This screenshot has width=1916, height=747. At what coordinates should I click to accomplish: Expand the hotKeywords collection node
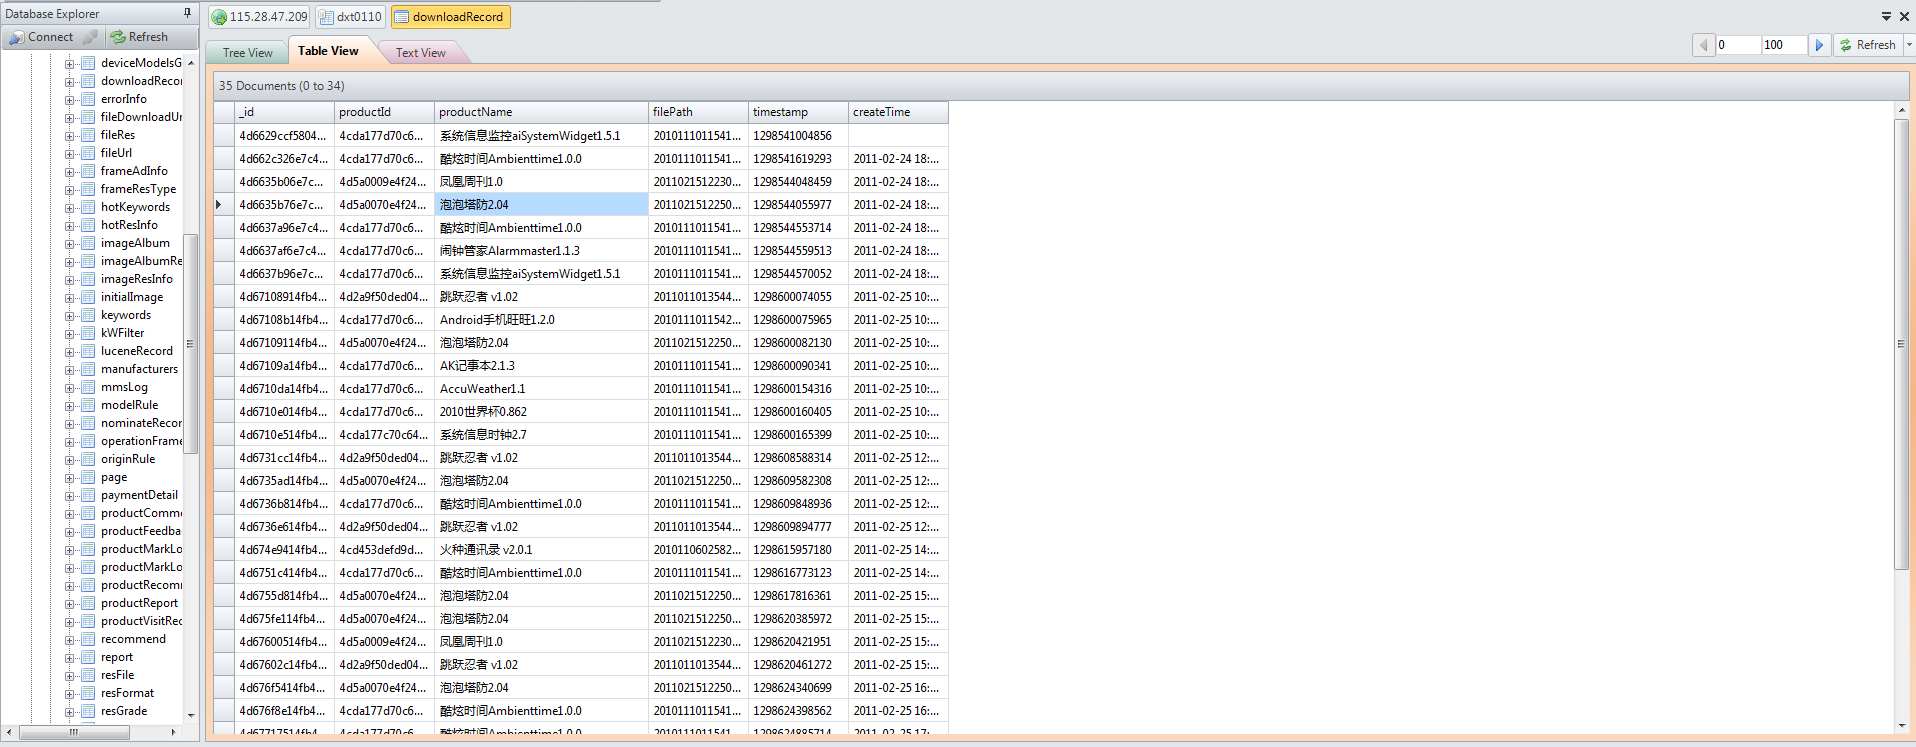[70, 207]
